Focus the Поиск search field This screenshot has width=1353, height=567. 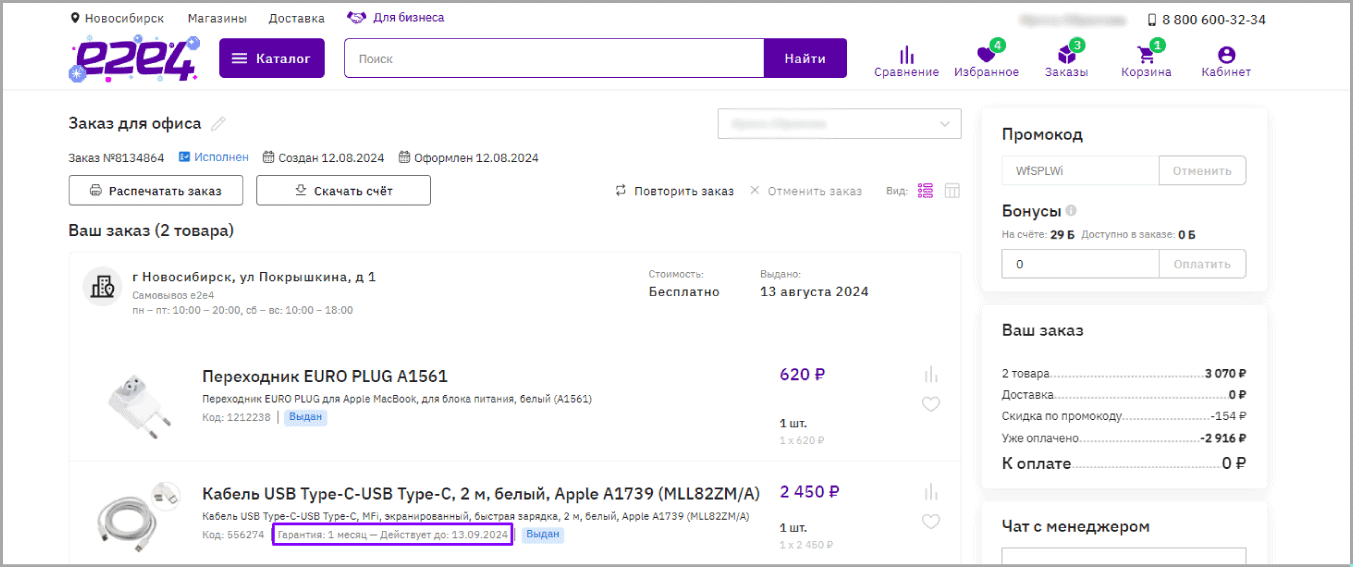click(x=554, y=58)
